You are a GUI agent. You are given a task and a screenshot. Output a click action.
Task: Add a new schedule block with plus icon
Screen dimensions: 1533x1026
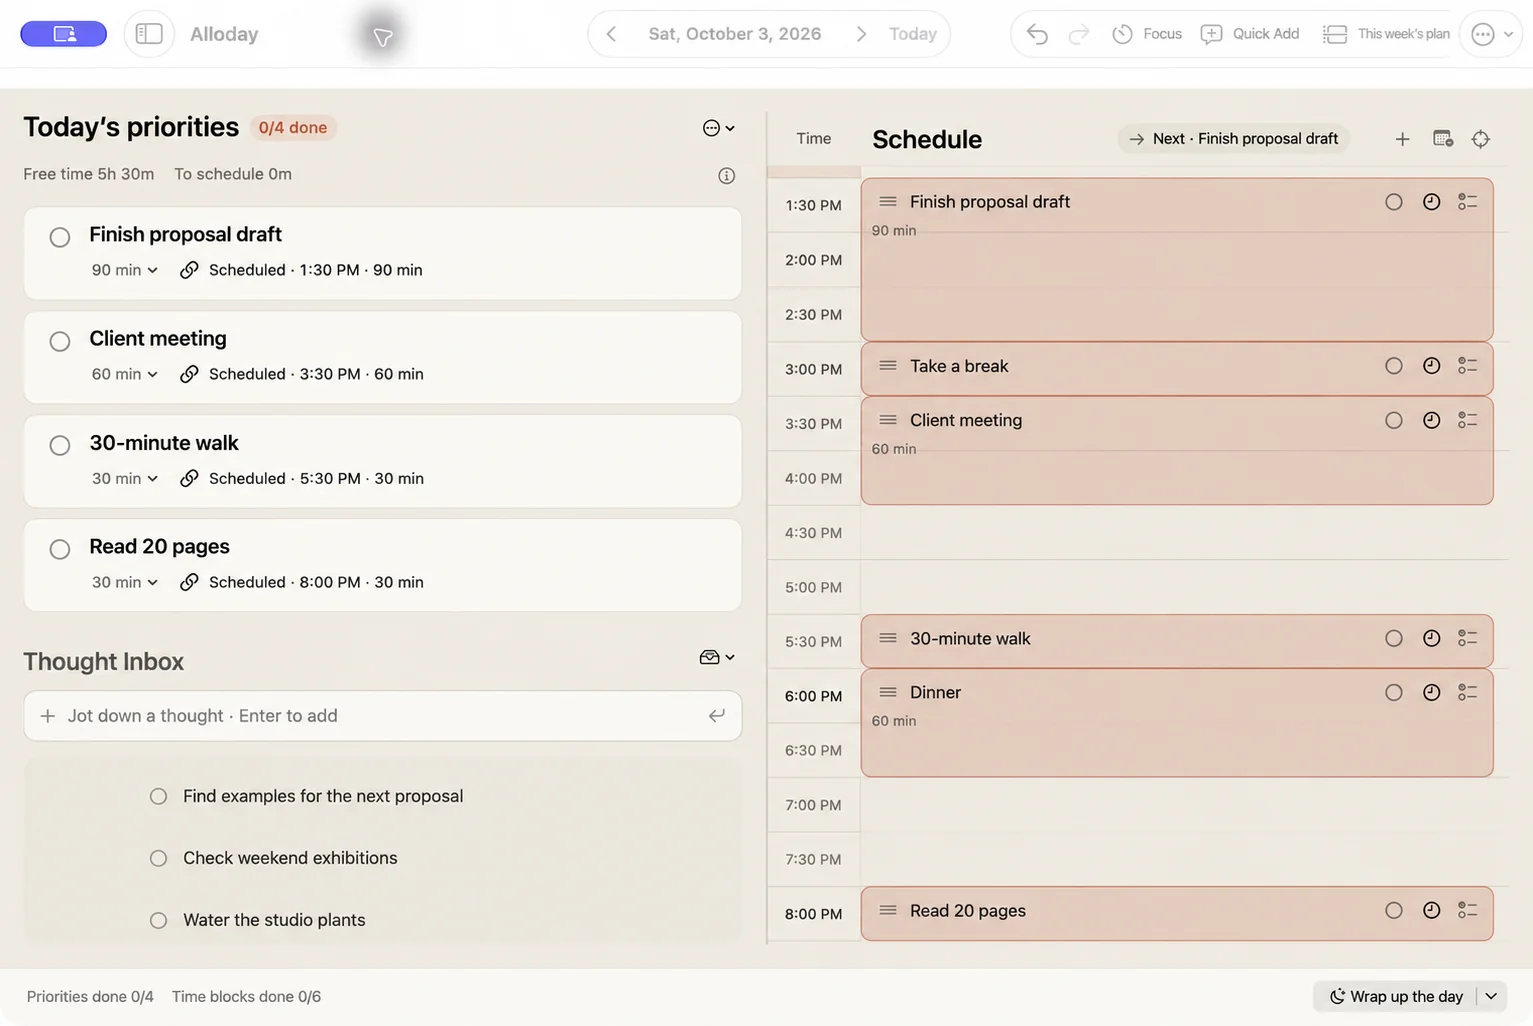pyautogui.click(x=1402, y=139)
